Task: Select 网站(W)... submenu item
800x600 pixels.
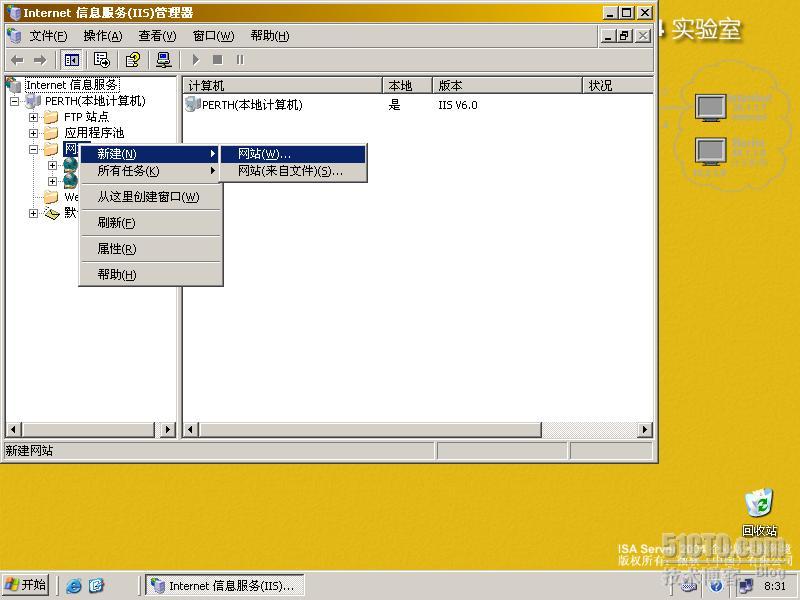Action: tap(293, 154)
